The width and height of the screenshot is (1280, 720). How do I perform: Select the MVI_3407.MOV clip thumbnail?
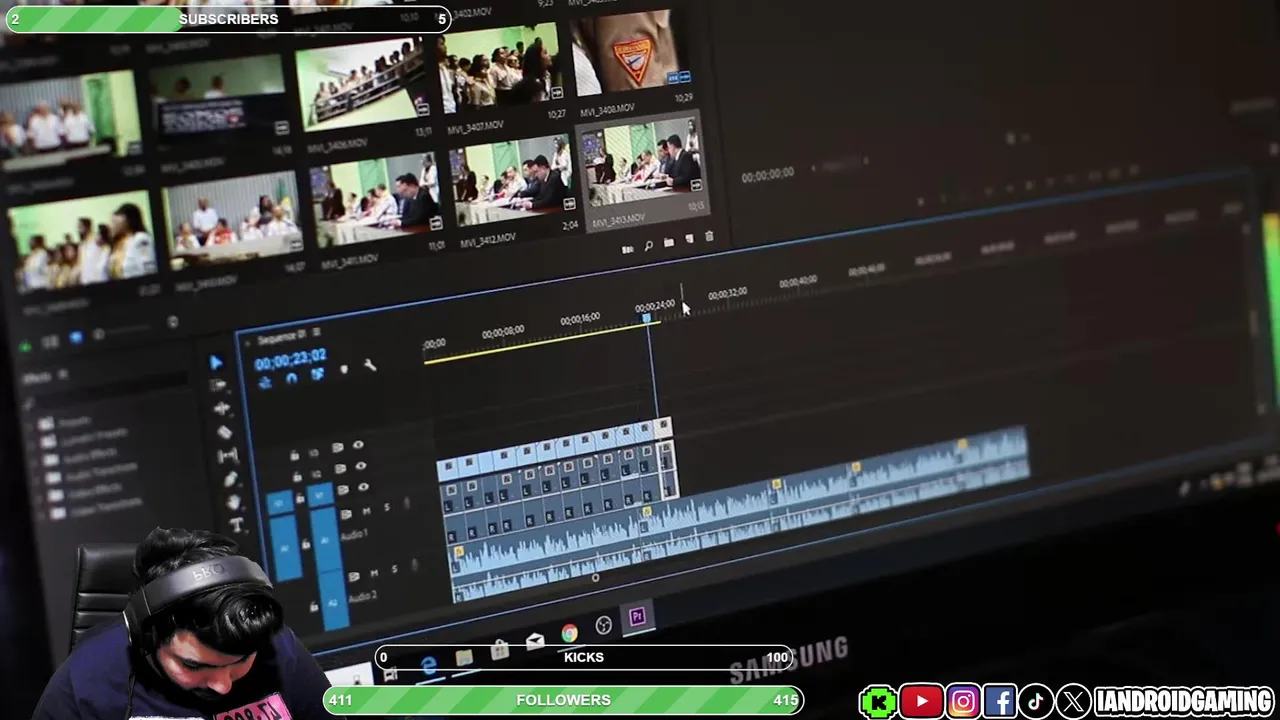pos(500,70)
